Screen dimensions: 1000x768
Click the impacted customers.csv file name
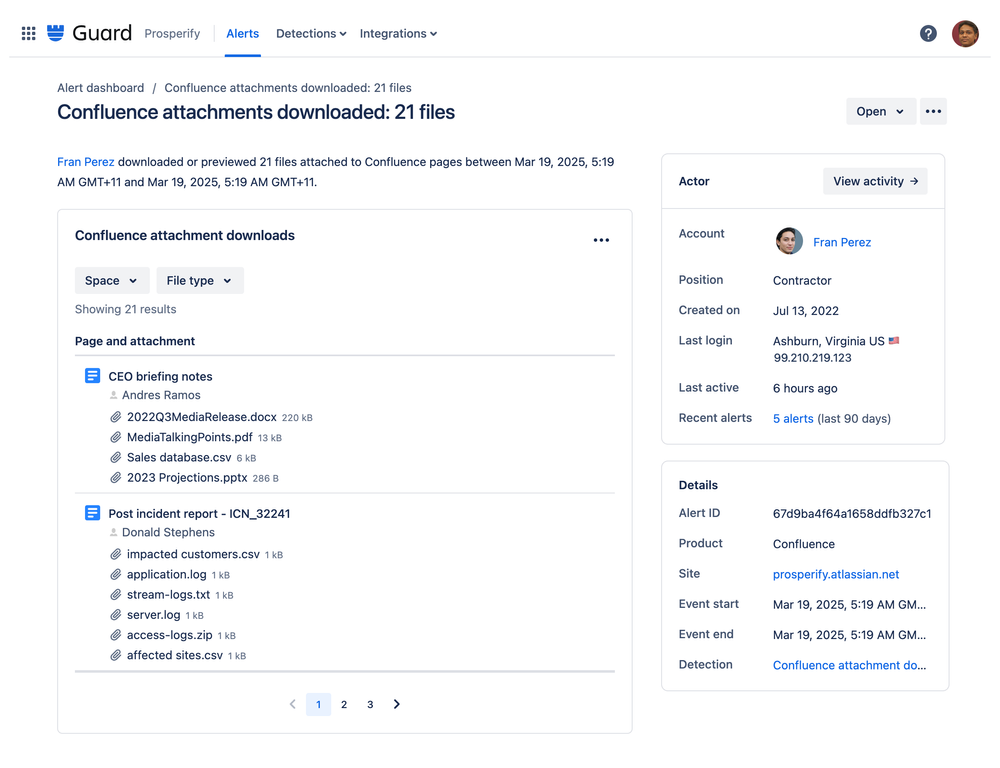pyautogui.click(x=193, y=554)
